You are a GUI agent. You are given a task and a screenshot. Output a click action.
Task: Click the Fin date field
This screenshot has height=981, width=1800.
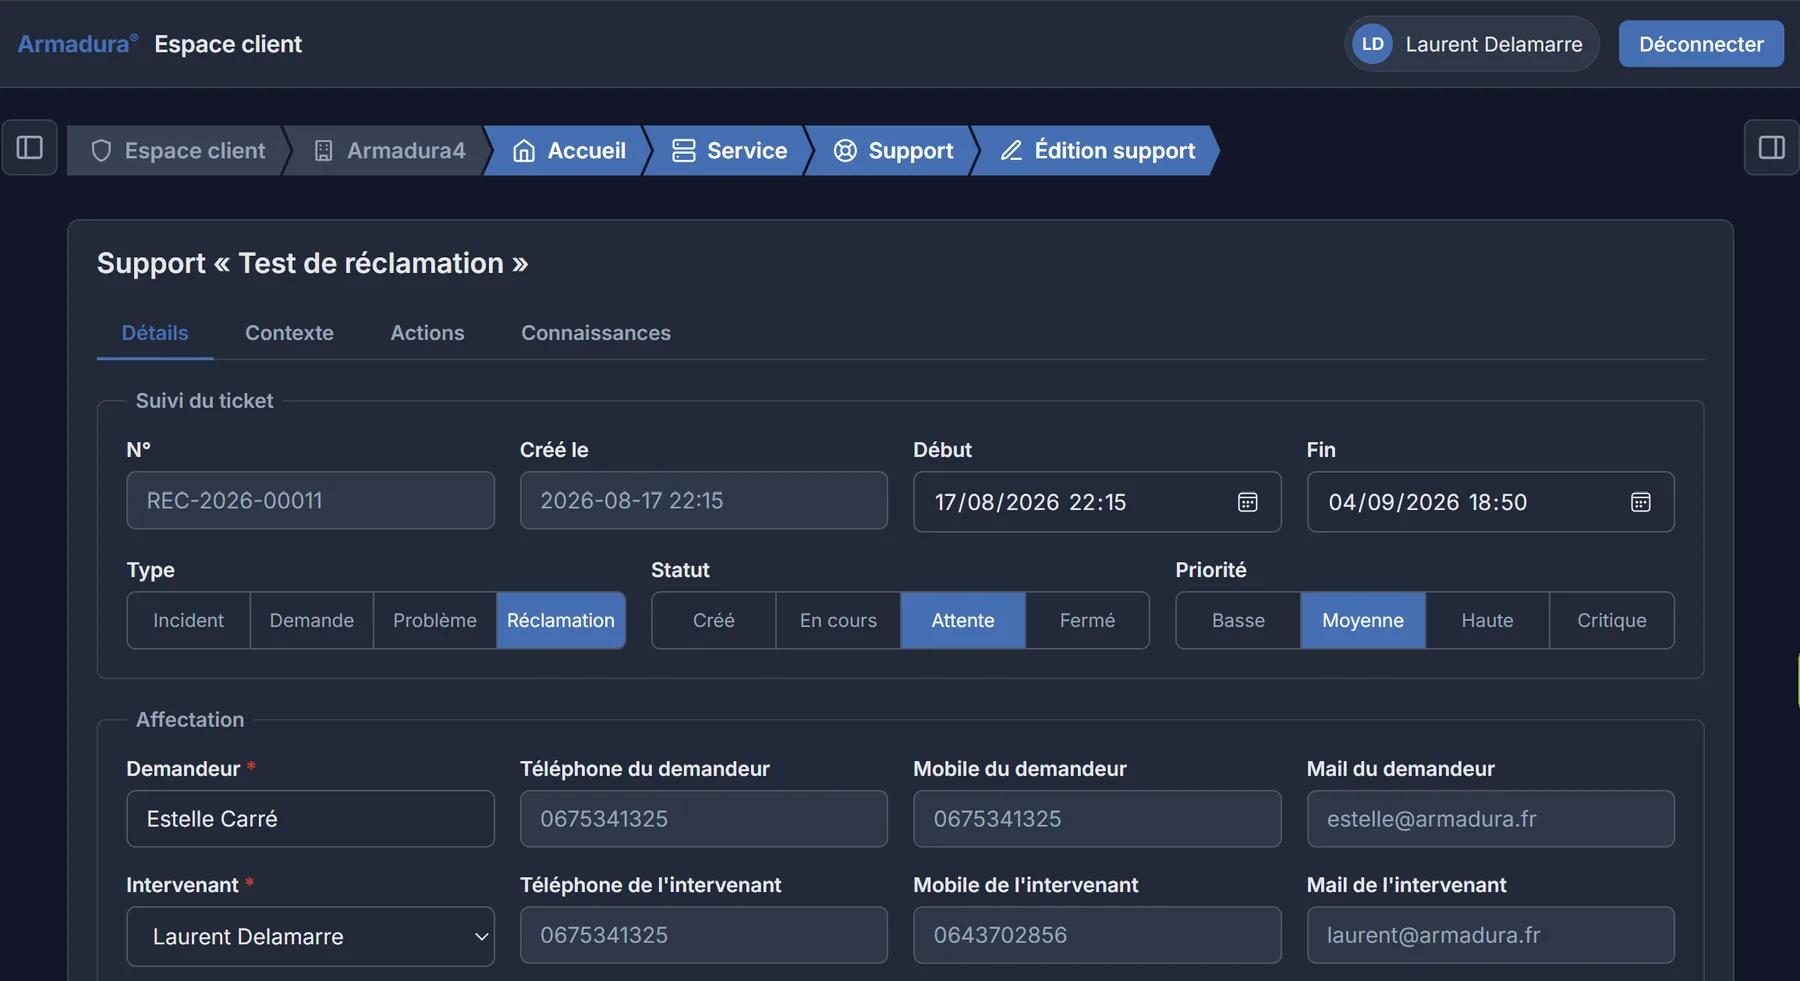(1490, 502)
